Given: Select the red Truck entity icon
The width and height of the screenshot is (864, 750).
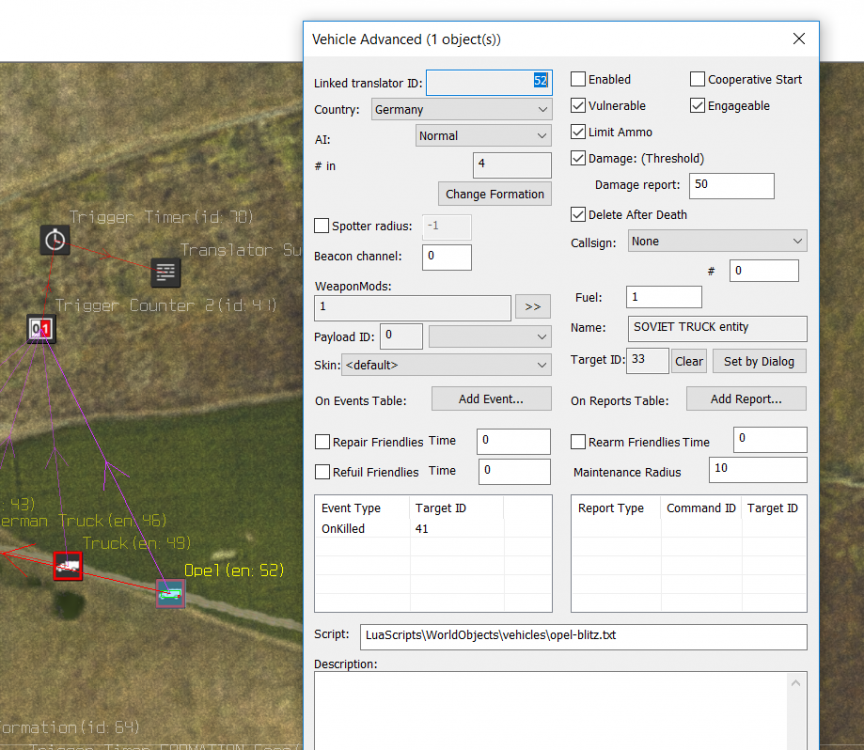Looking at the screenshot, I should (67, 566).
